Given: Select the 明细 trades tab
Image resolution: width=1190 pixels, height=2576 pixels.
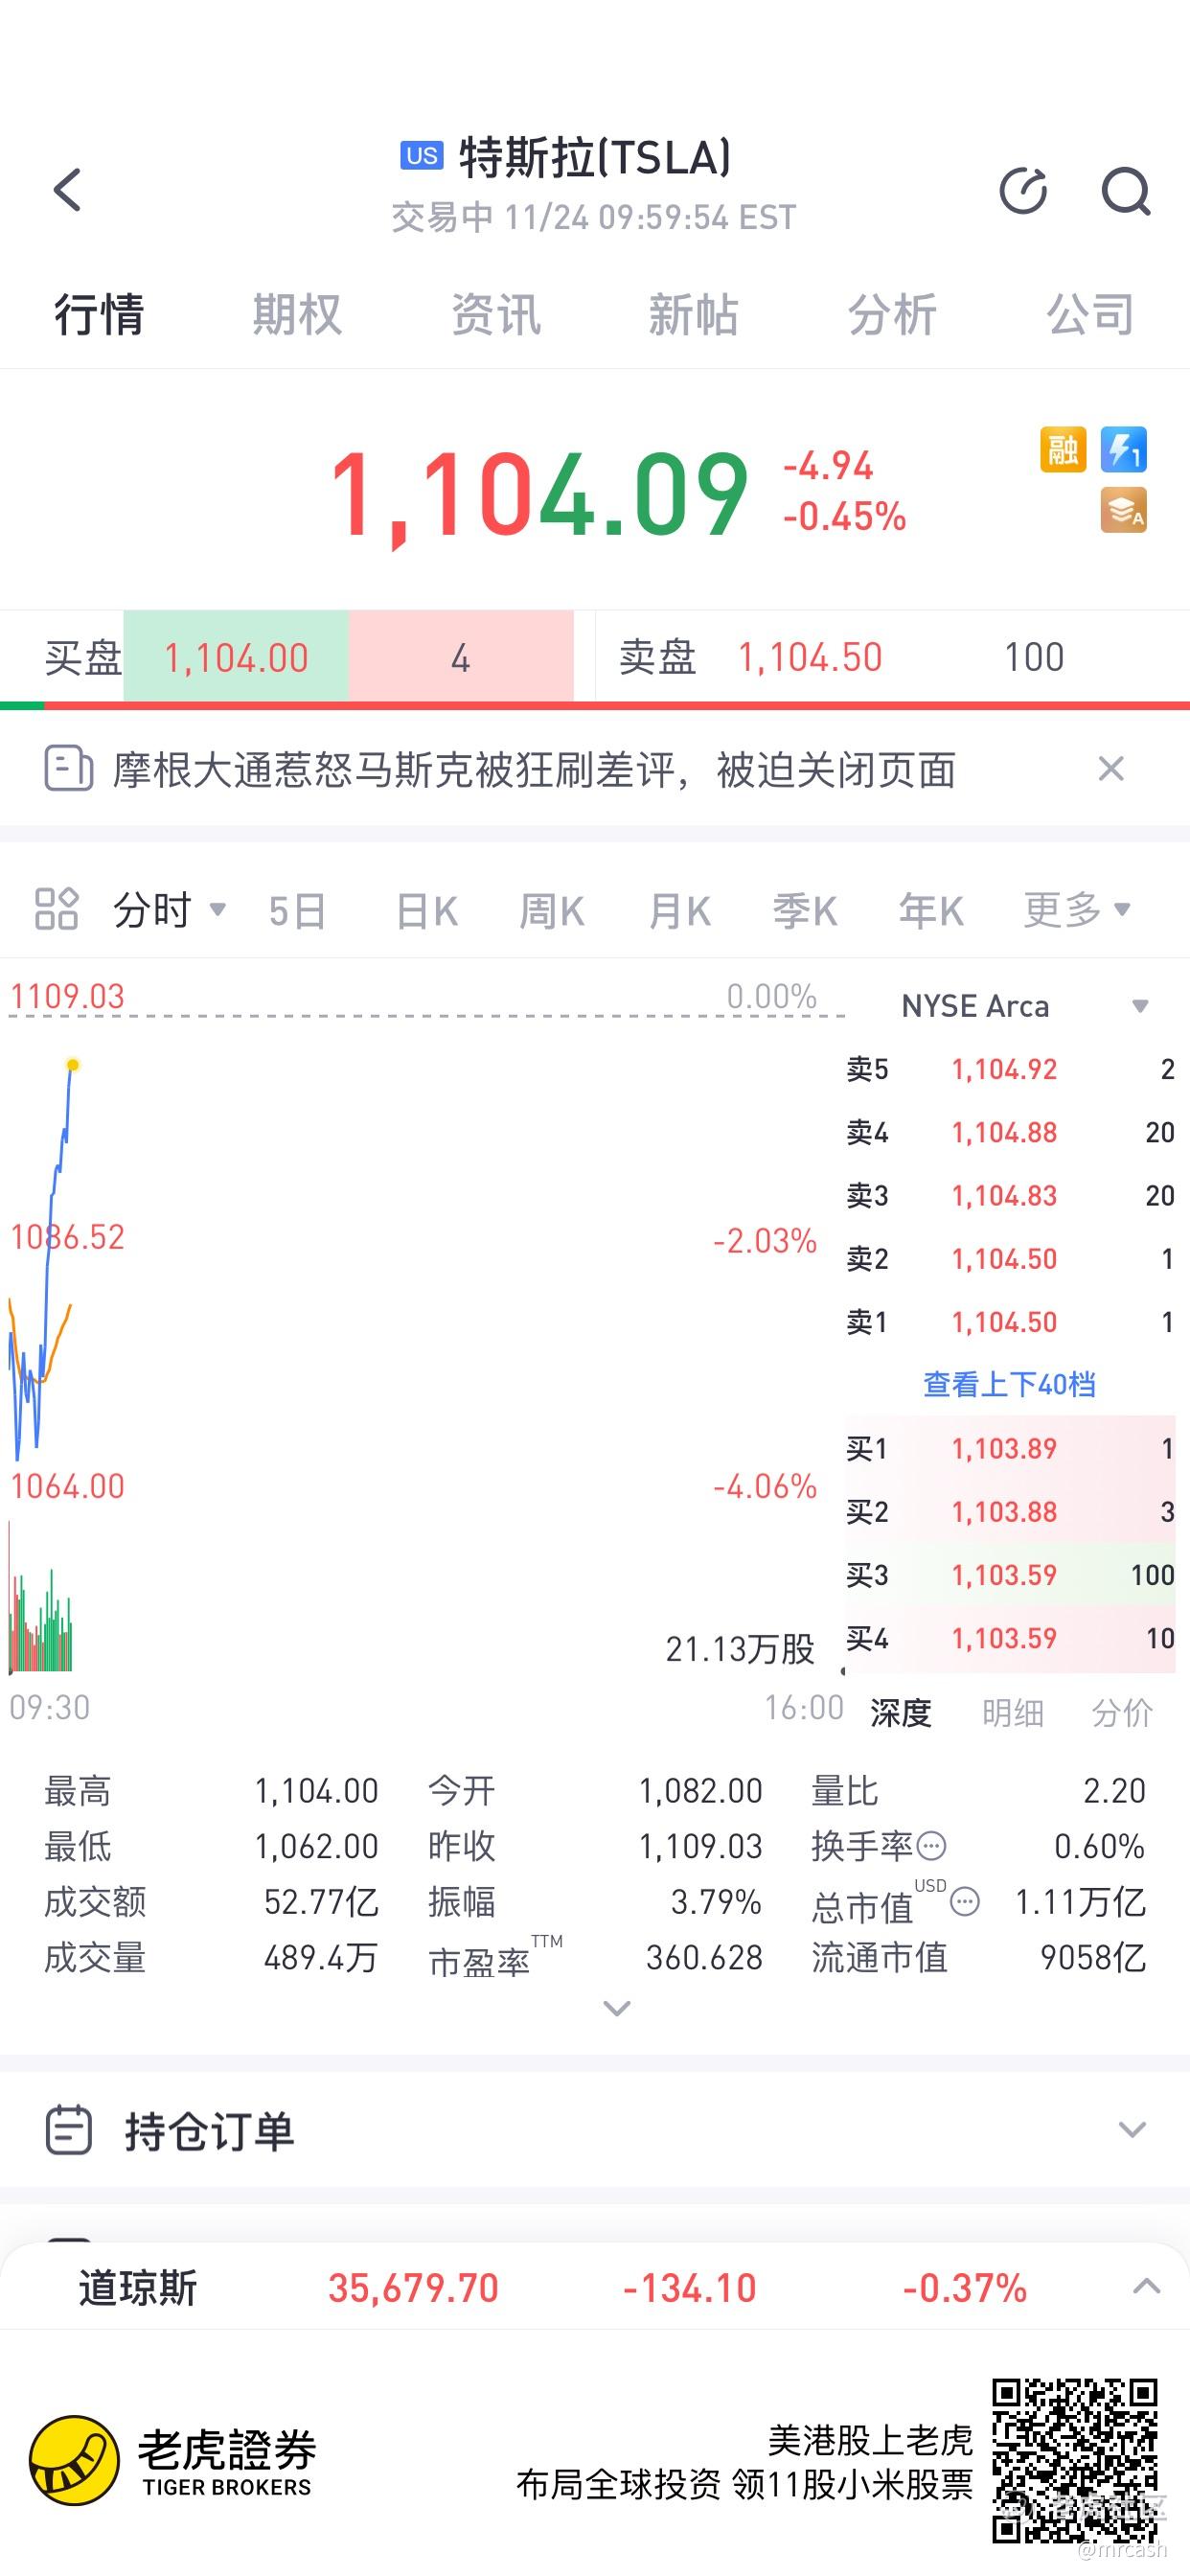Looking at the screenshot, I should [x=1012, y=1713].
